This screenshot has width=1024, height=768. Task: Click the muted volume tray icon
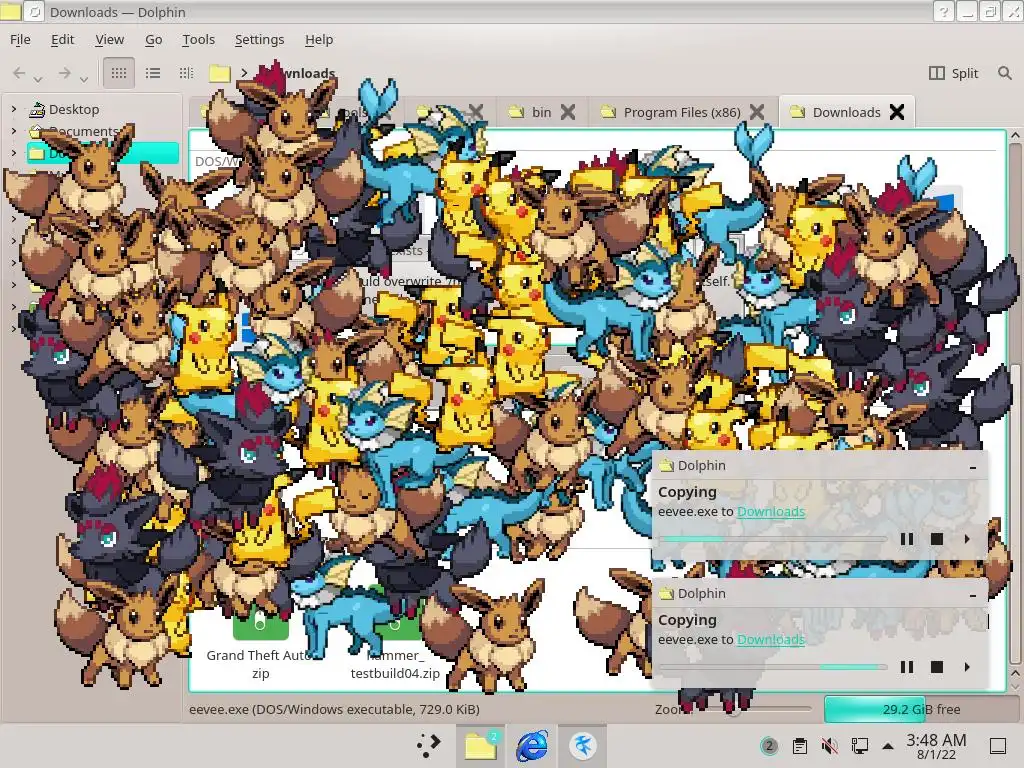pyautogui.click(x=829, y=746)
